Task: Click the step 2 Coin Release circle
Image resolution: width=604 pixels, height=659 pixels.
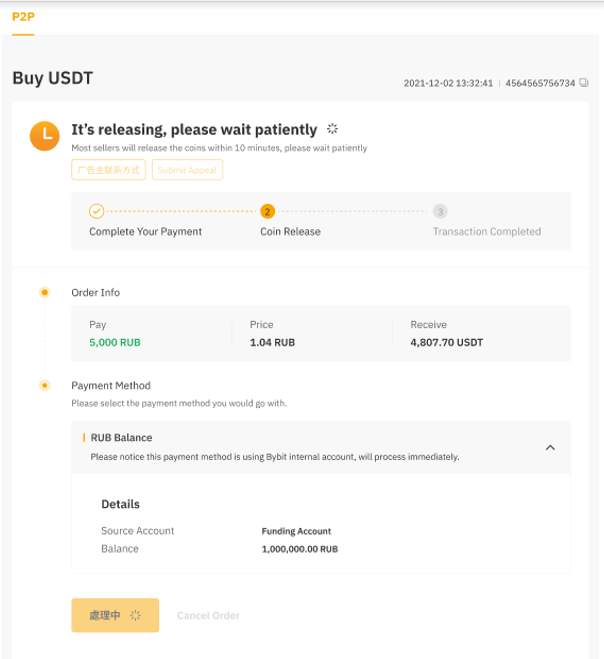Action: point(267,211)
